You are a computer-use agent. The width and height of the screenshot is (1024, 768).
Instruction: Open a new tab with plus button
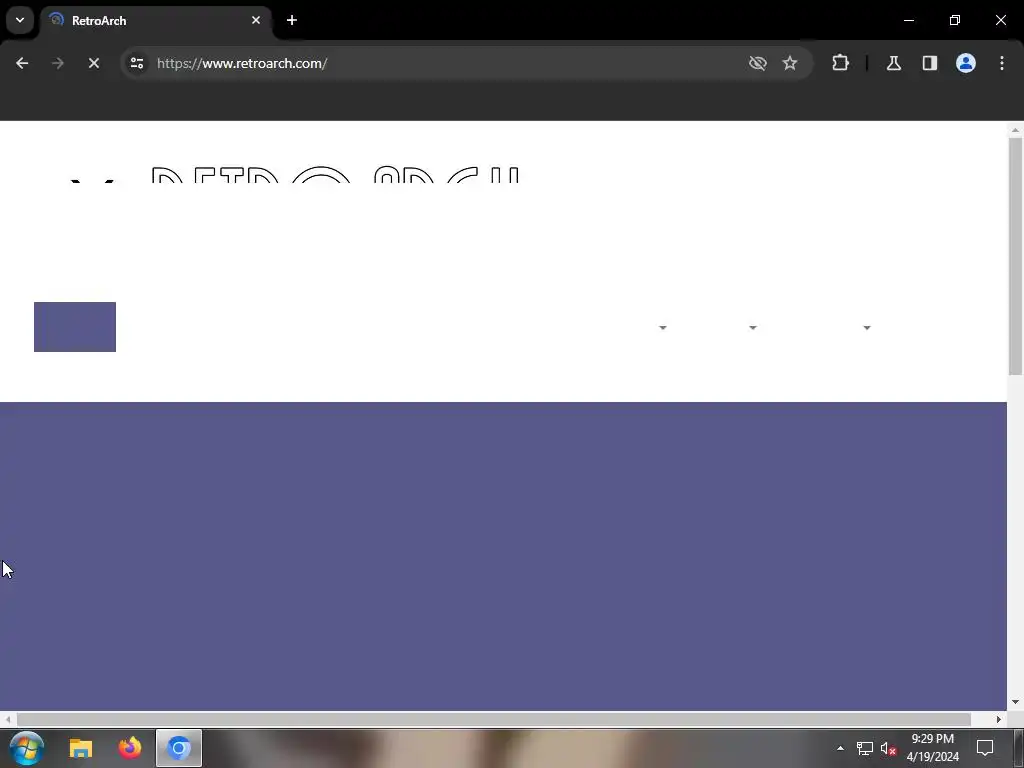292,20
